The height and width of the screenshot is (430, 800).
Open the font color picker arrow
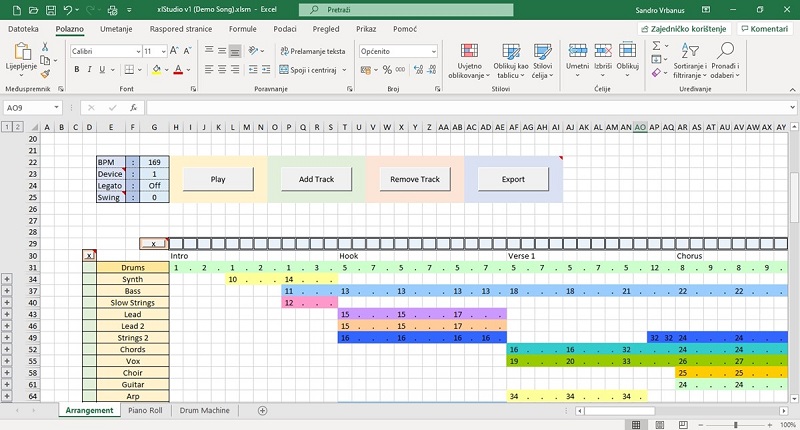click(x=189, y=69)
